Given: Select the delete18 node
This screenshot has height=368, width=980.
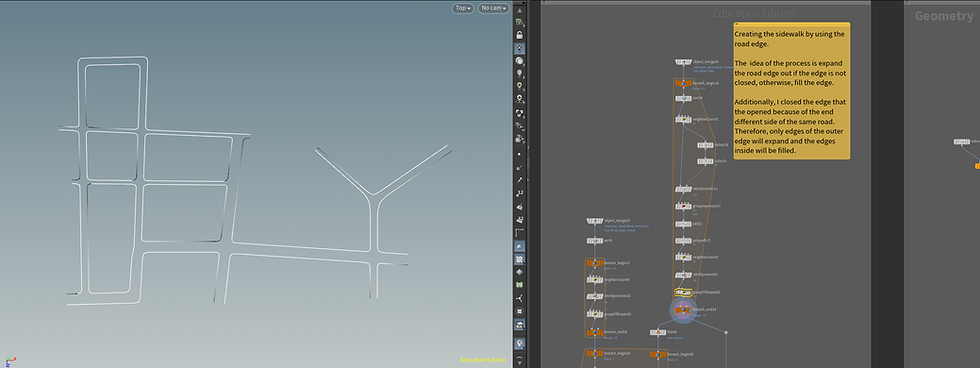Looking at the screenshot, I should [706, 145].
